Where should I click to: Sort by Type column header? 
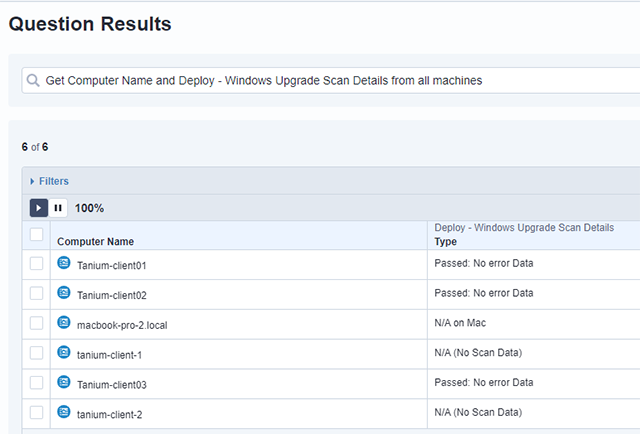tap(445, 241)
